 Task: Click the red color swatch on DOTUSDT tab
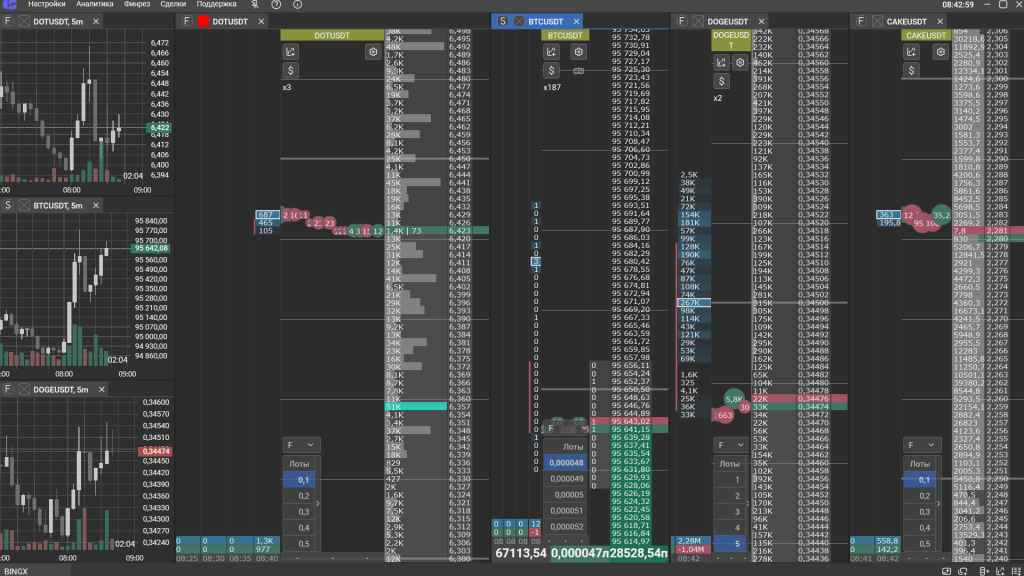point(203,21)
